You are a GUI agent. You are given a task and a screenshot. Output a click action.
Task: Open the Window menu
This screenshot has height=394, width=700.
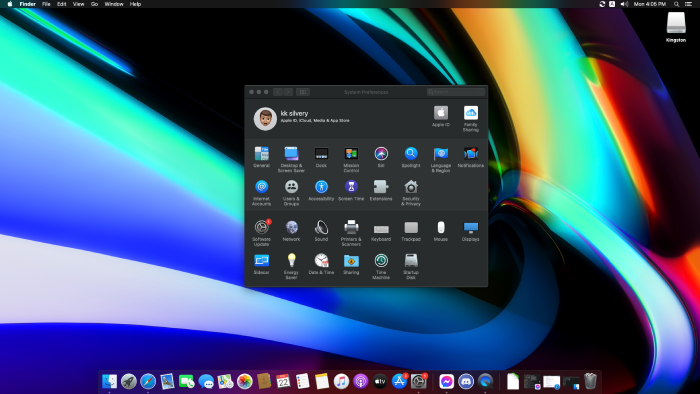tap(114, 4)
